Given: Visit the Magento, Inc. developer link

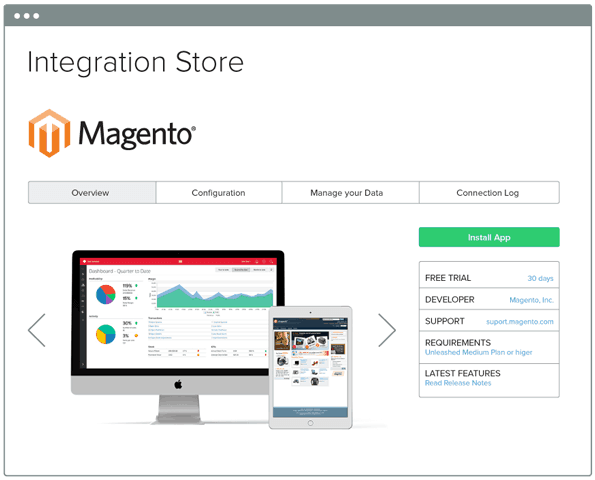Looking at the screenshot, I should click(x=531, y=300).
